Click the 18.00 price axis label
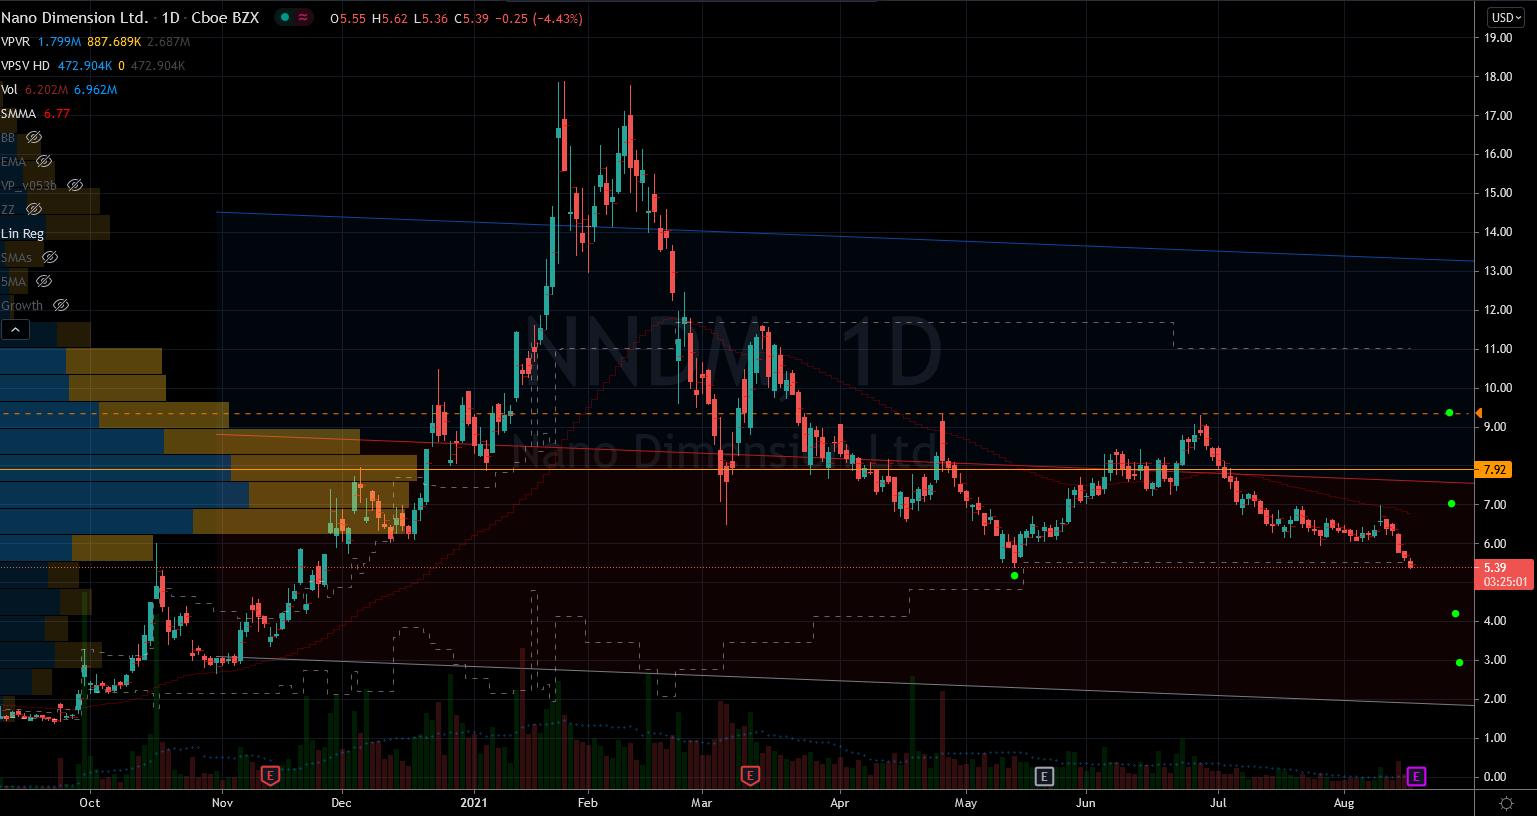 tap(1498, 77)
